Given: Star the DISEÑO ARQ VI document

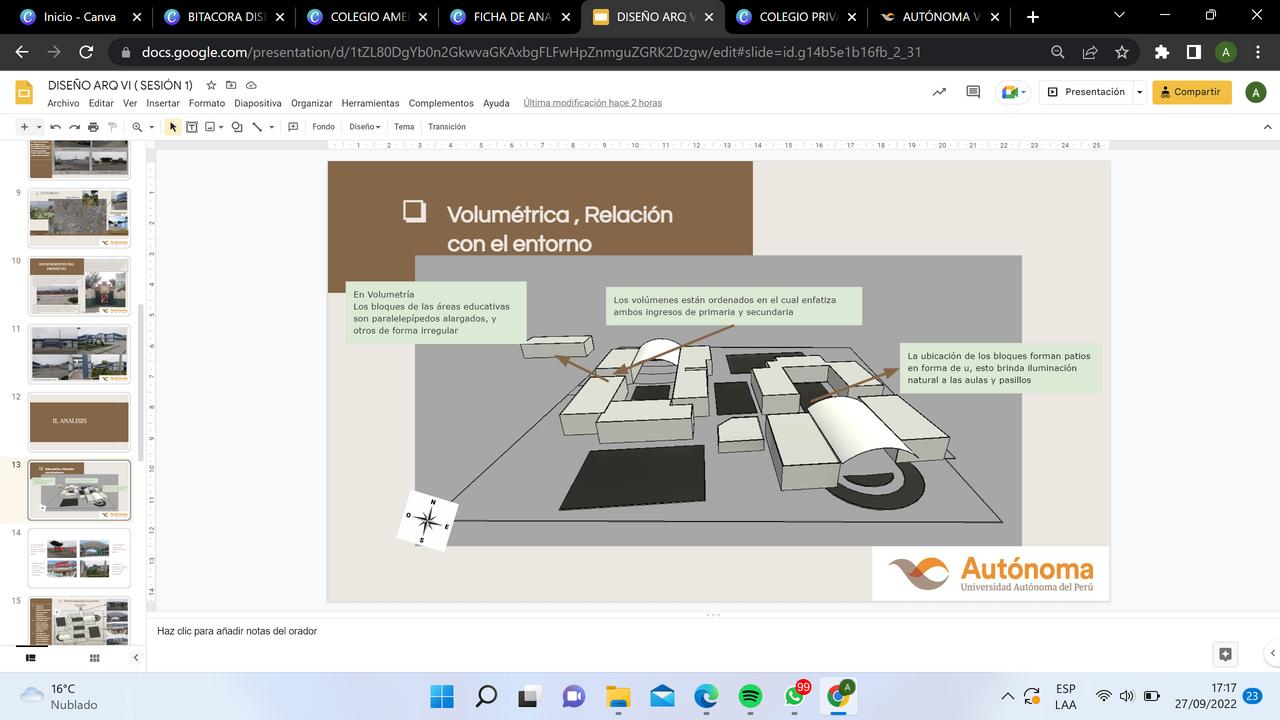Looking at the screenshot, I should point(211,86).
